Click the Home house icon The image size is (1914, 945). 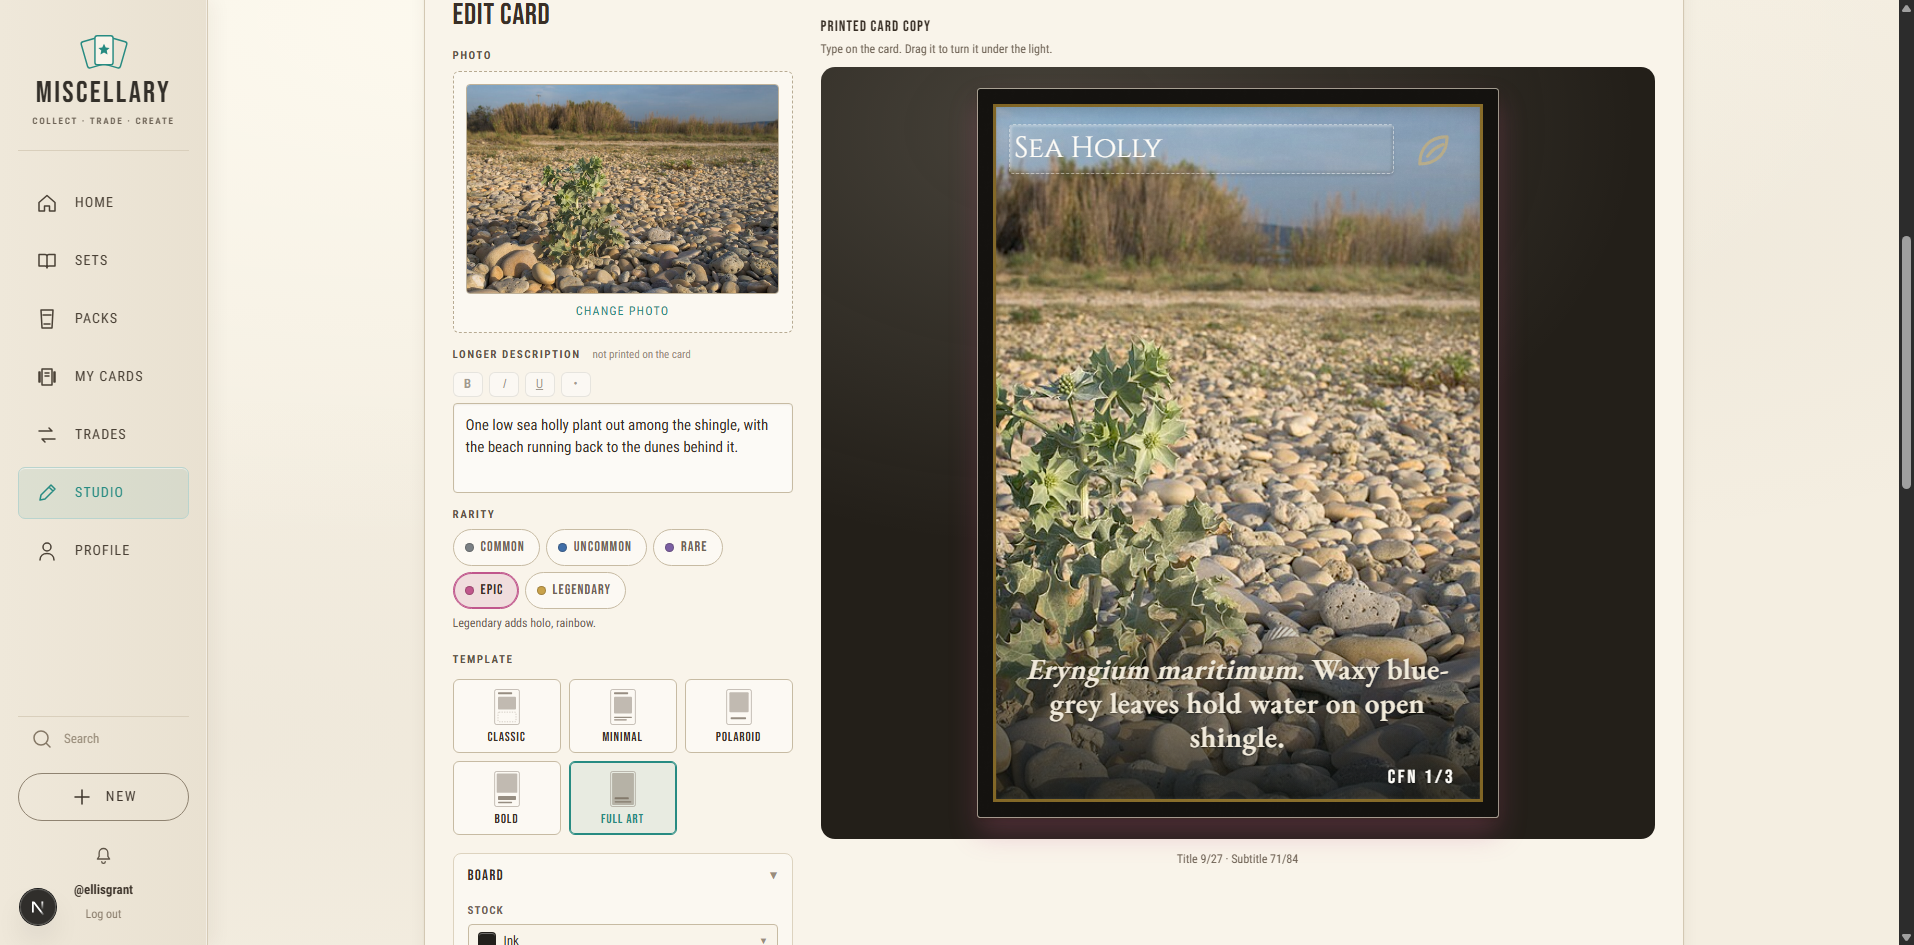tap(47, 203)
